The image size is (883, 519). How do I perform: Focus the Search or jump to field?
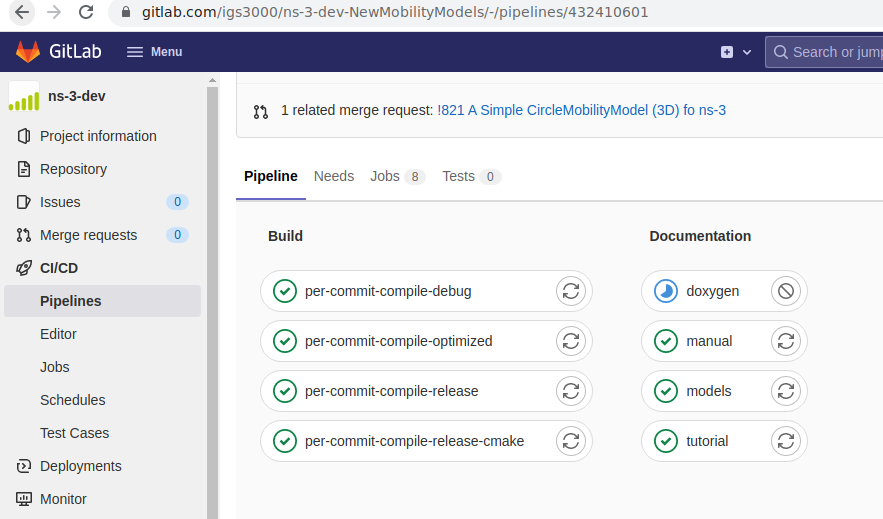click(x=824, y=52)
